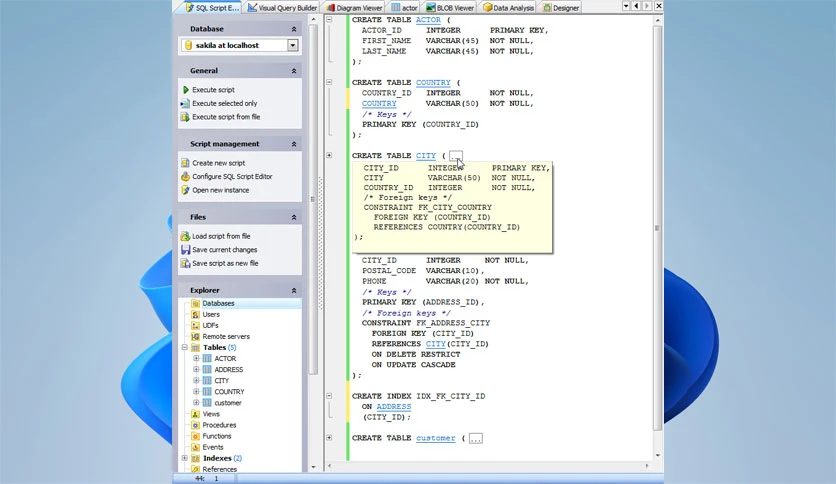The height and width of the screenshot is (484, 836).
Task: Switch to the Designer tab
Action: [560, 7]
